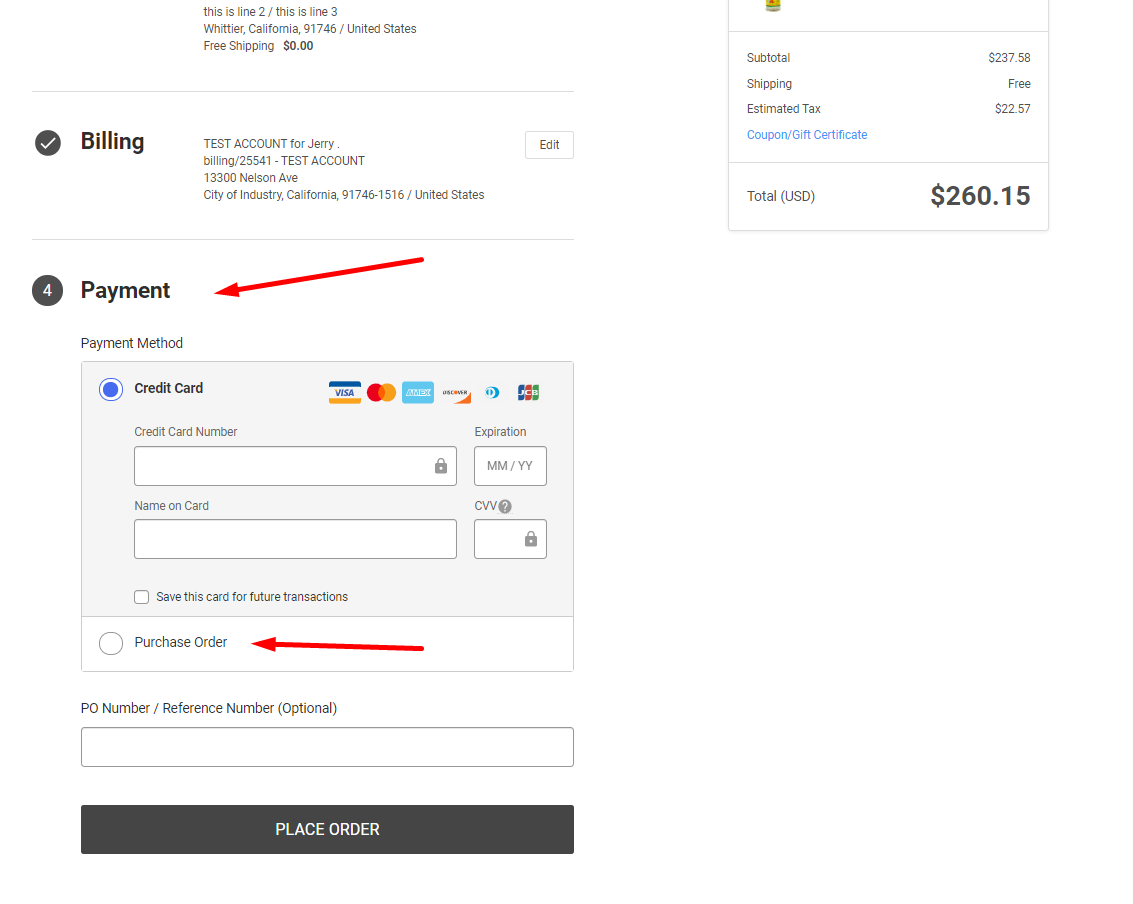Focus the PO Number / Reference Number field
1133x904 pixels.
(327, 747)
